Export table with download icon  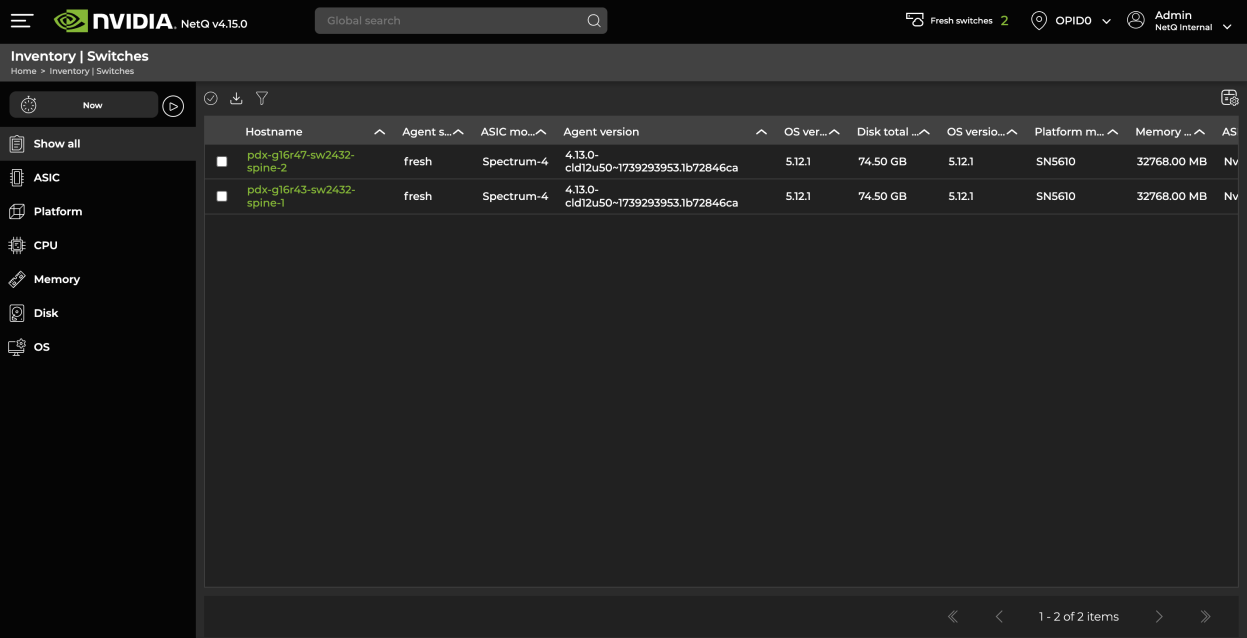pos(236,98)
